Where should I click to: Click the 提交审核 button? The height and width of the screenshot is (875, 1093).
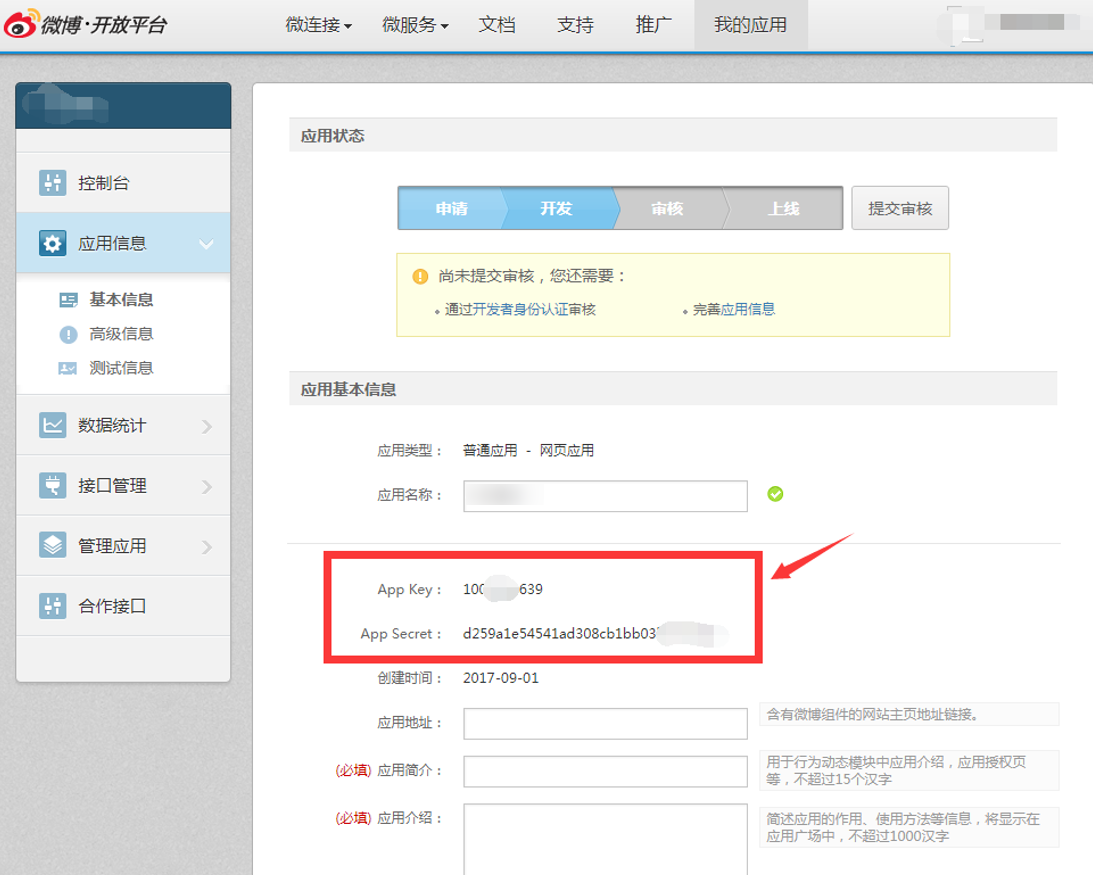[900, 208]
